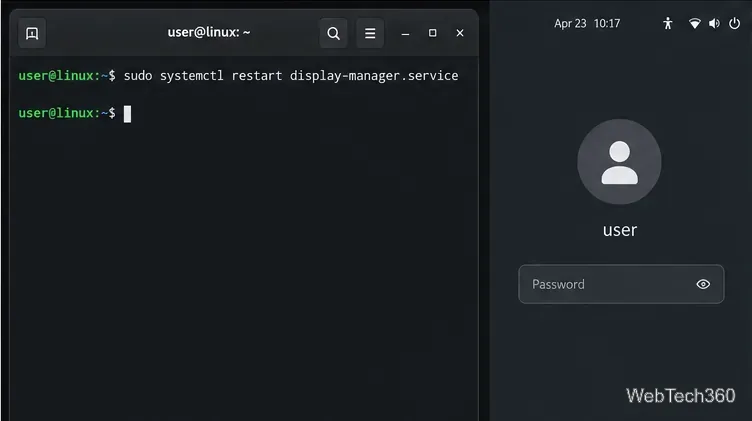The width and height of the screenshot is (752, 421).
Task: Click the terminal cursor at empty prompt
Action: tap(127, 114)
